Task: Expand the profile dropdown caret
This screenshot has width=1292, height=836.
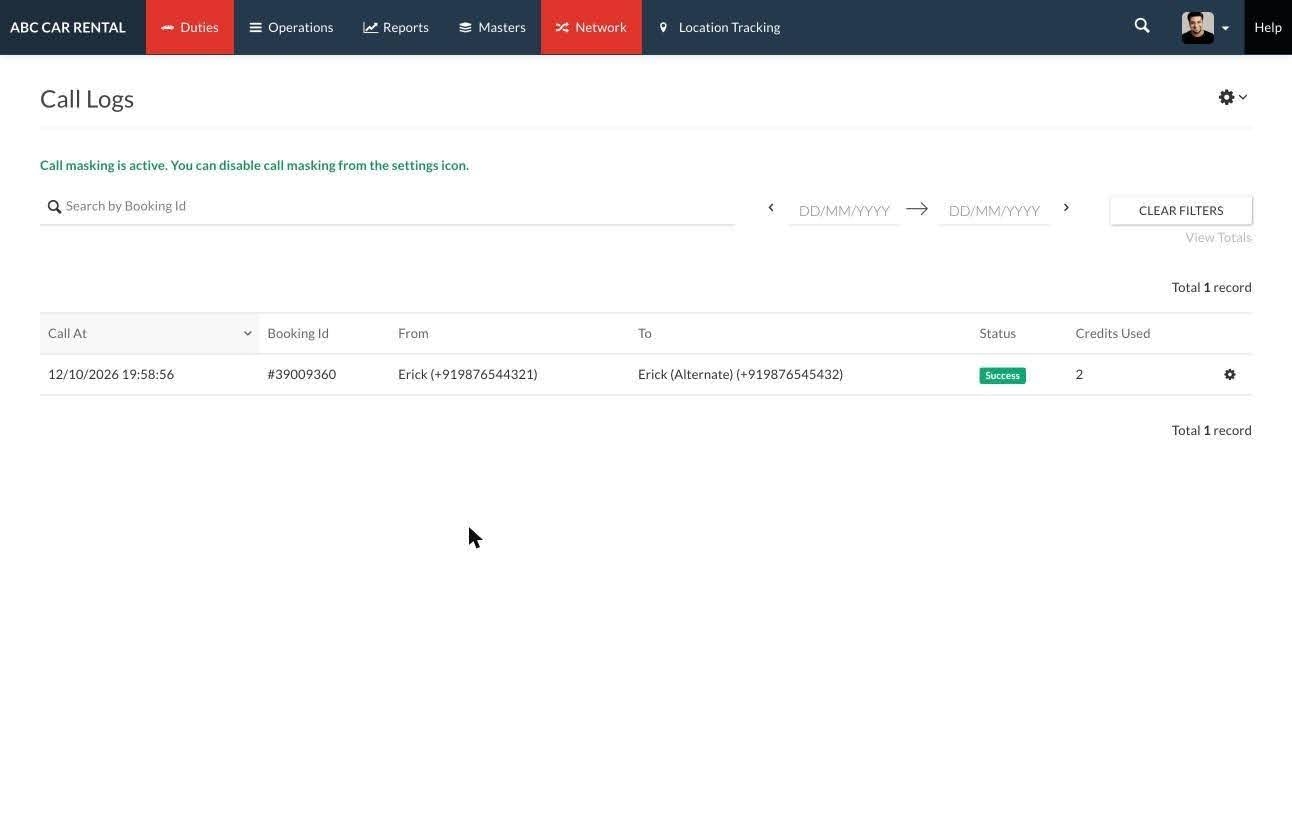Action: [x=1225, y=28]
